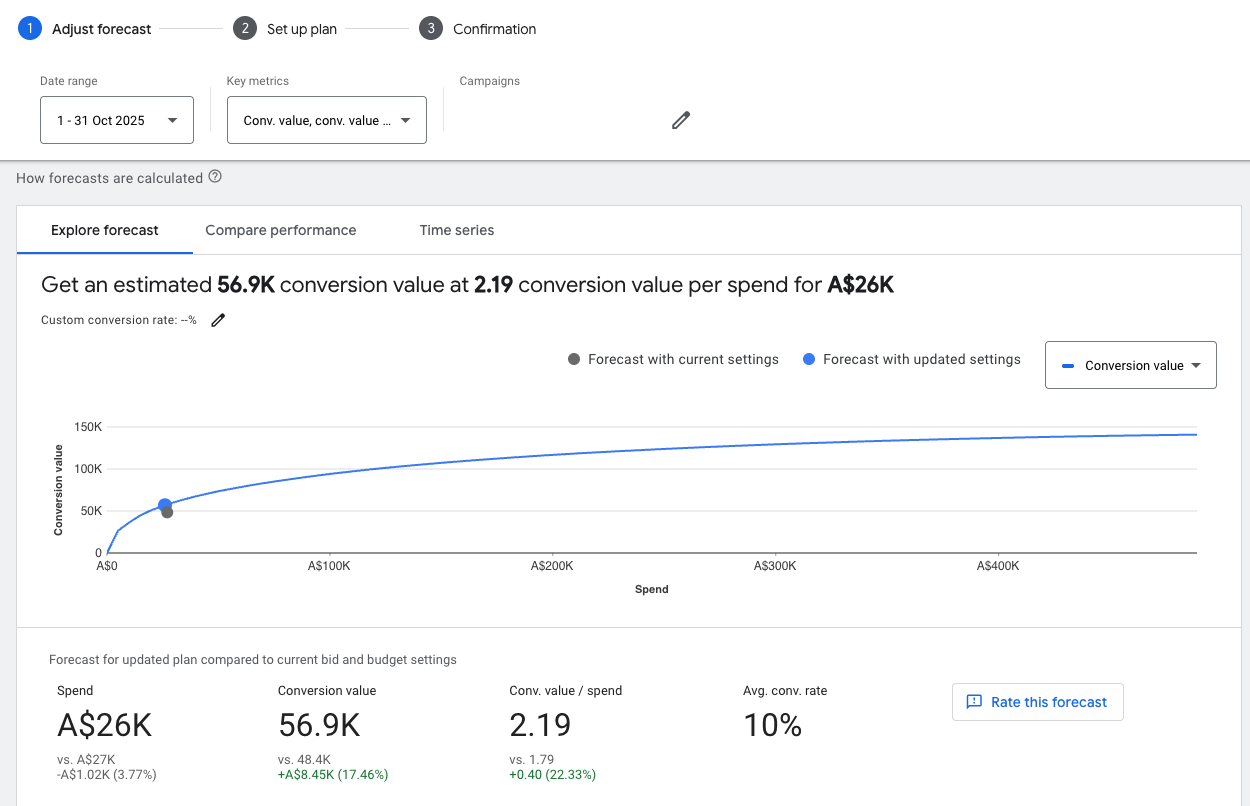Switch to the Compare performance tab
The width and height of the screenshot is (1250, 806).
point(280,230)
